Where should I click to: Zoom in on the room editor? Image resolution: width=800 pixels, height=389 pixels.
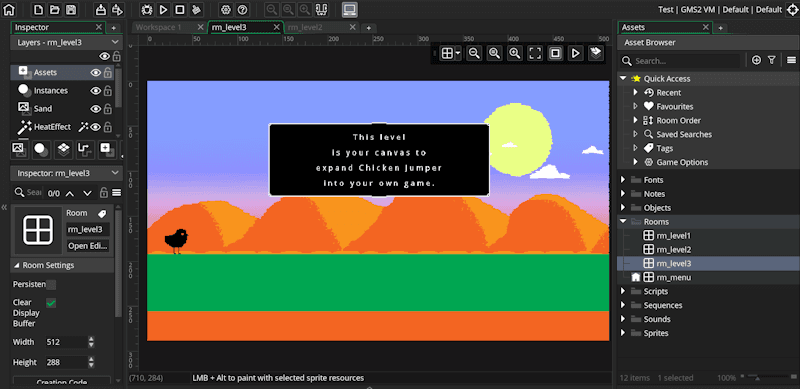tap(515, 53)
